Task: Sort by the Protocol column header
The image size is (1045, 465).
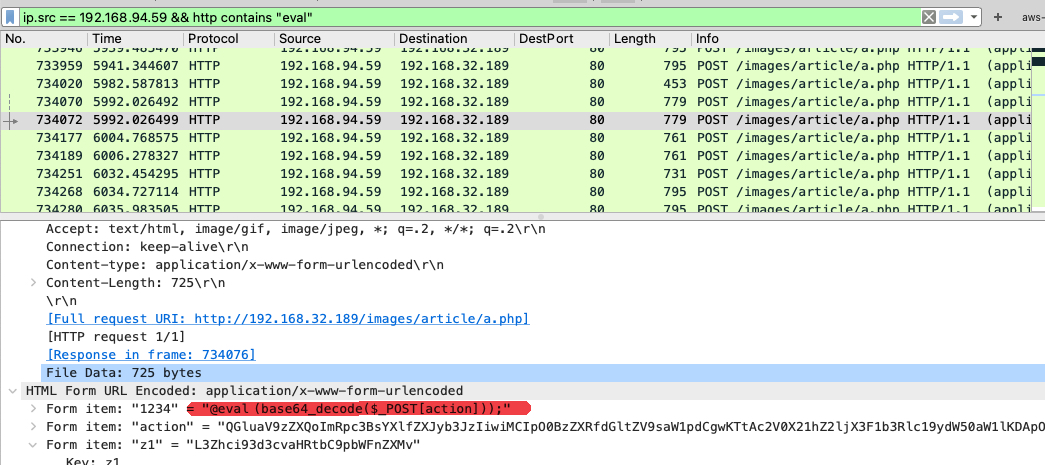Action: (212, 39)
